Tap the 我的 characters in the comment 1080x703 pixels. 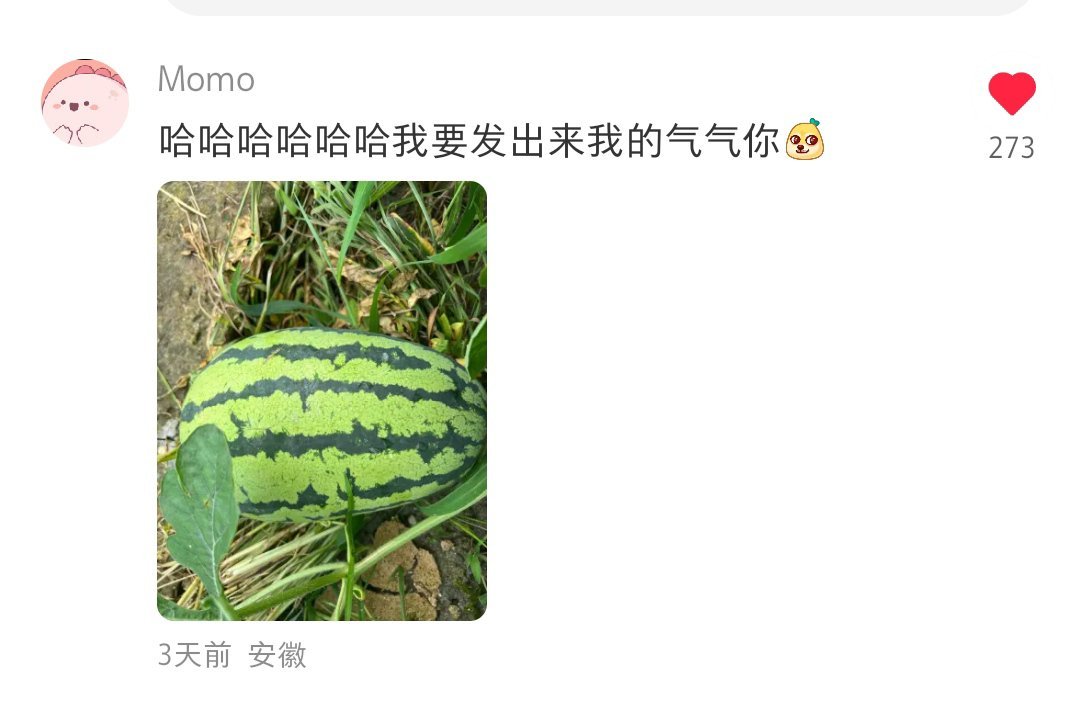pos(625,140)
